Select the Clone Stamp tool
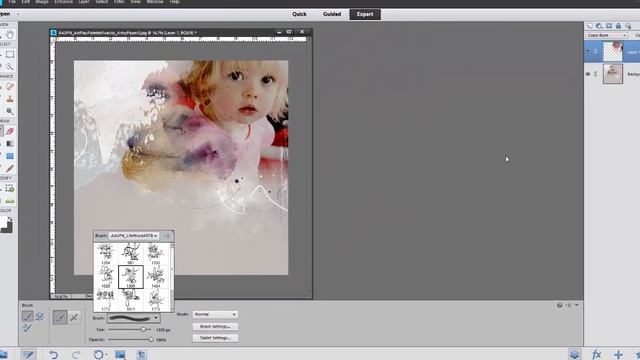Screen dimensions: 640x360 tap(10, 99)
